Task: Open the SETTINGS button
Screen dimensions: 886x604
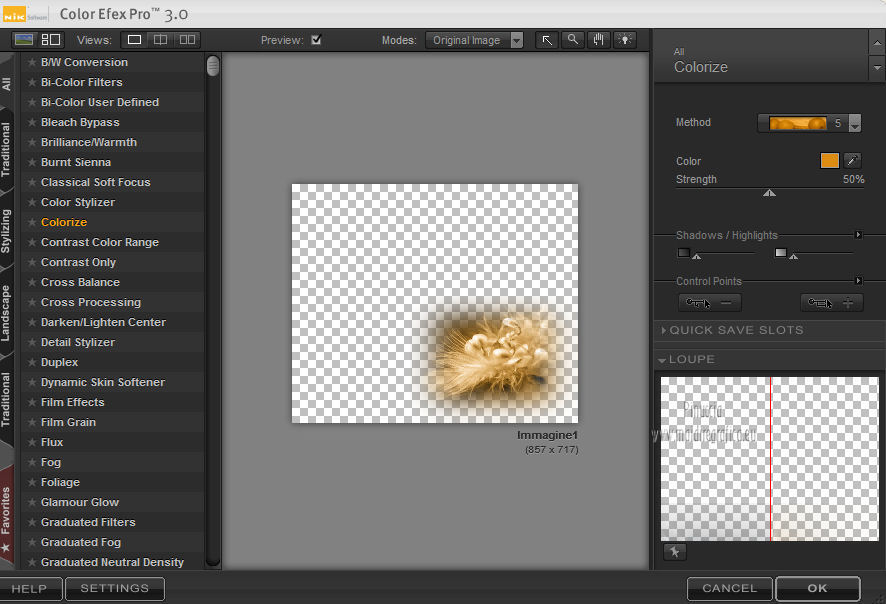Action: pyautogui.click(x=115, y=589)
